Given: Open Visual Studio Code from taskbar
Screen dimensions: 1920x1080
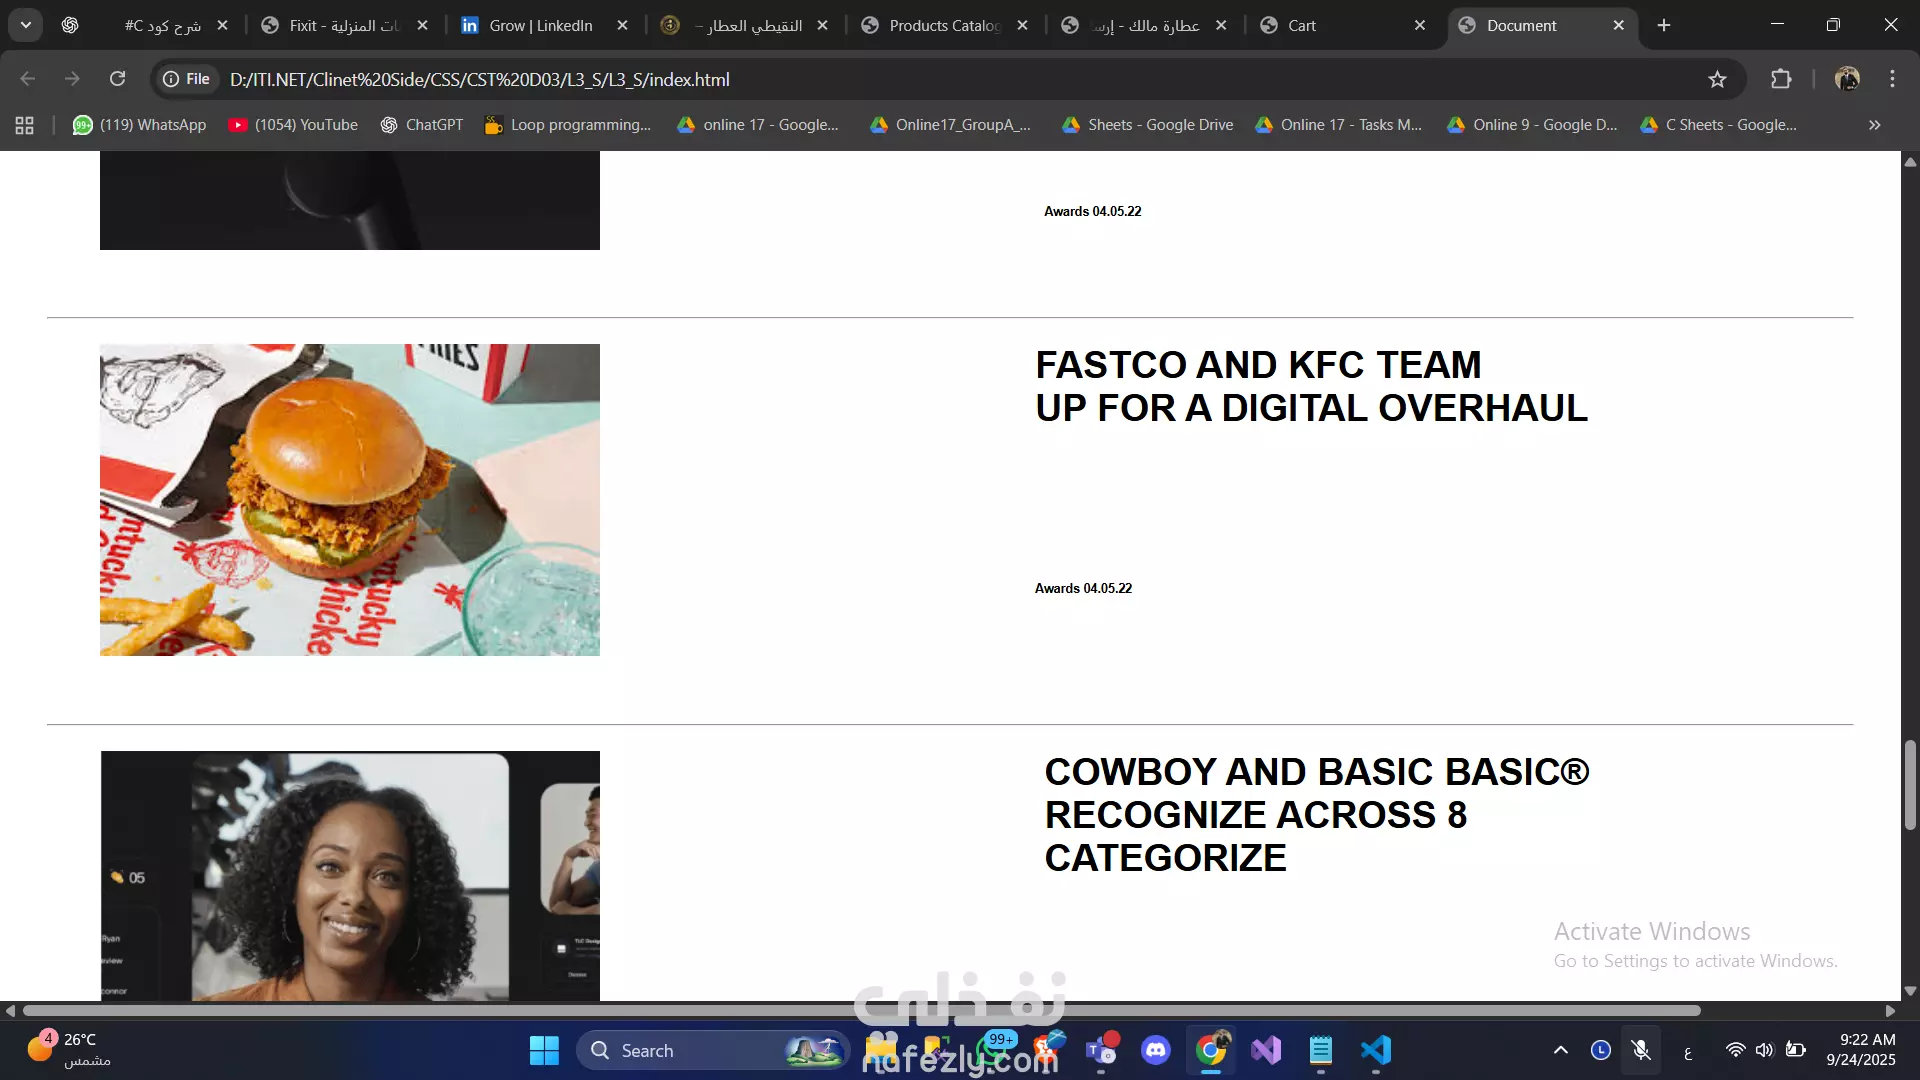Looking at the screenshot, I should [x=1376, y=1050].
